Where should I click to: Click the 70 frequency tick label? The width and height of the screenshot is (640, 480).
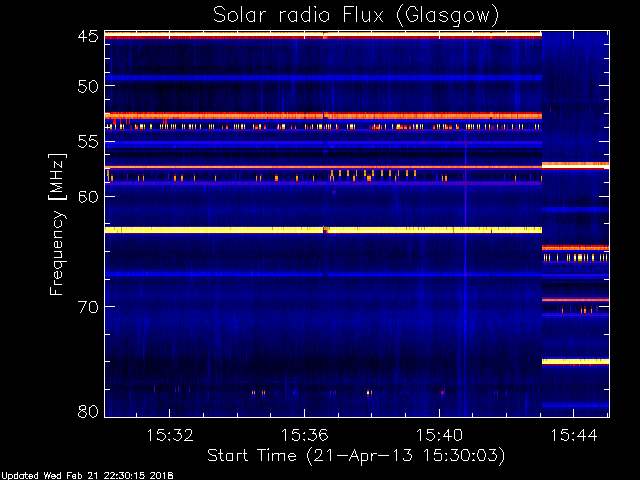point(88,307)
